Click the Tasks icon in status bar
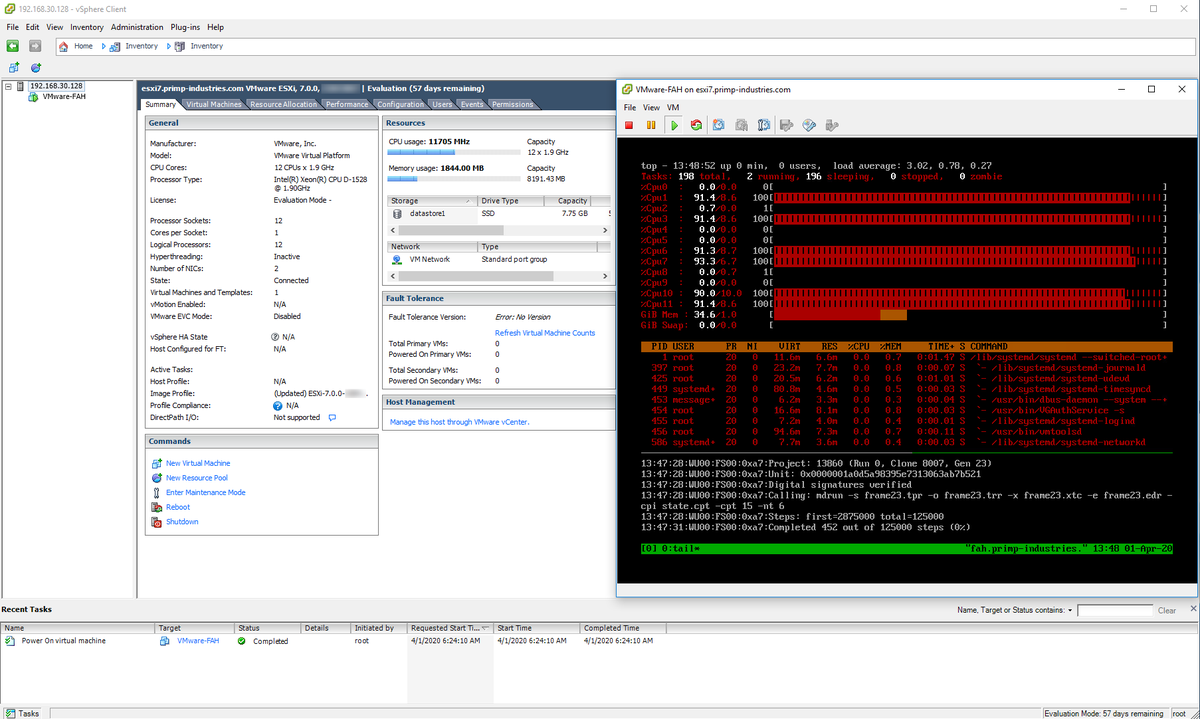The image size is (1200, 719). (x=10, y=713)
